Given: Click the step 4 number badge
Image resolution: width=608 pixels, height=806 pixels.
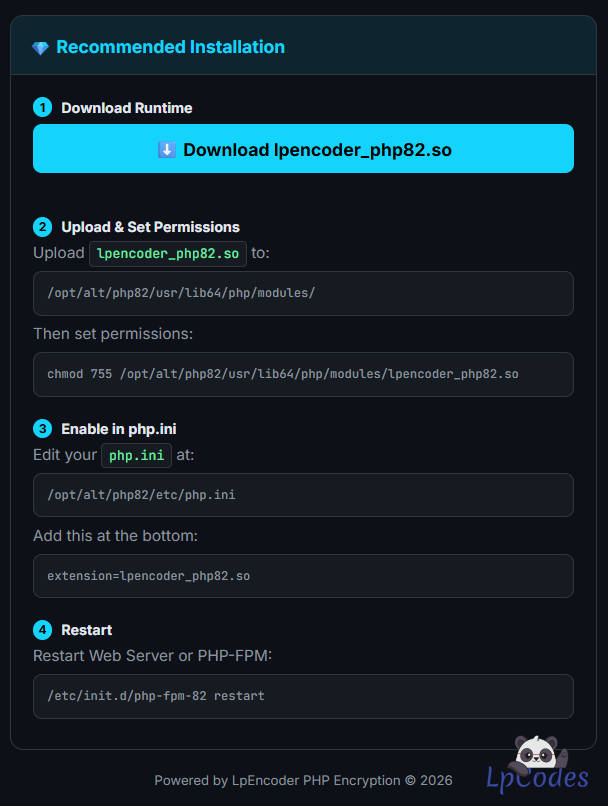Looking at the screenshot, I should (42, 630).
